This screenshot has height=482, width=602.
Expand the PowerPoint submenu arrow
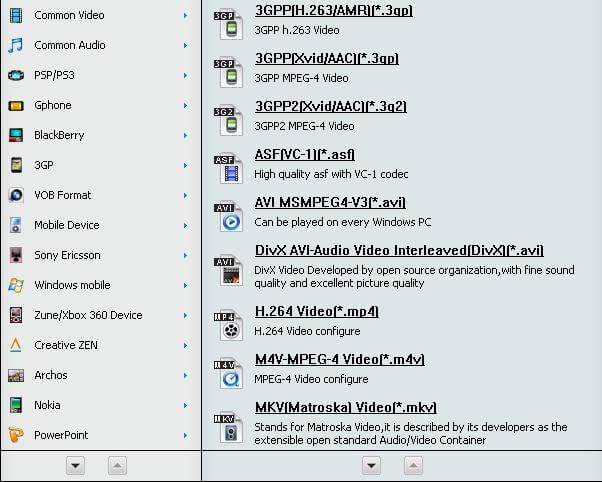pos(186,435)
